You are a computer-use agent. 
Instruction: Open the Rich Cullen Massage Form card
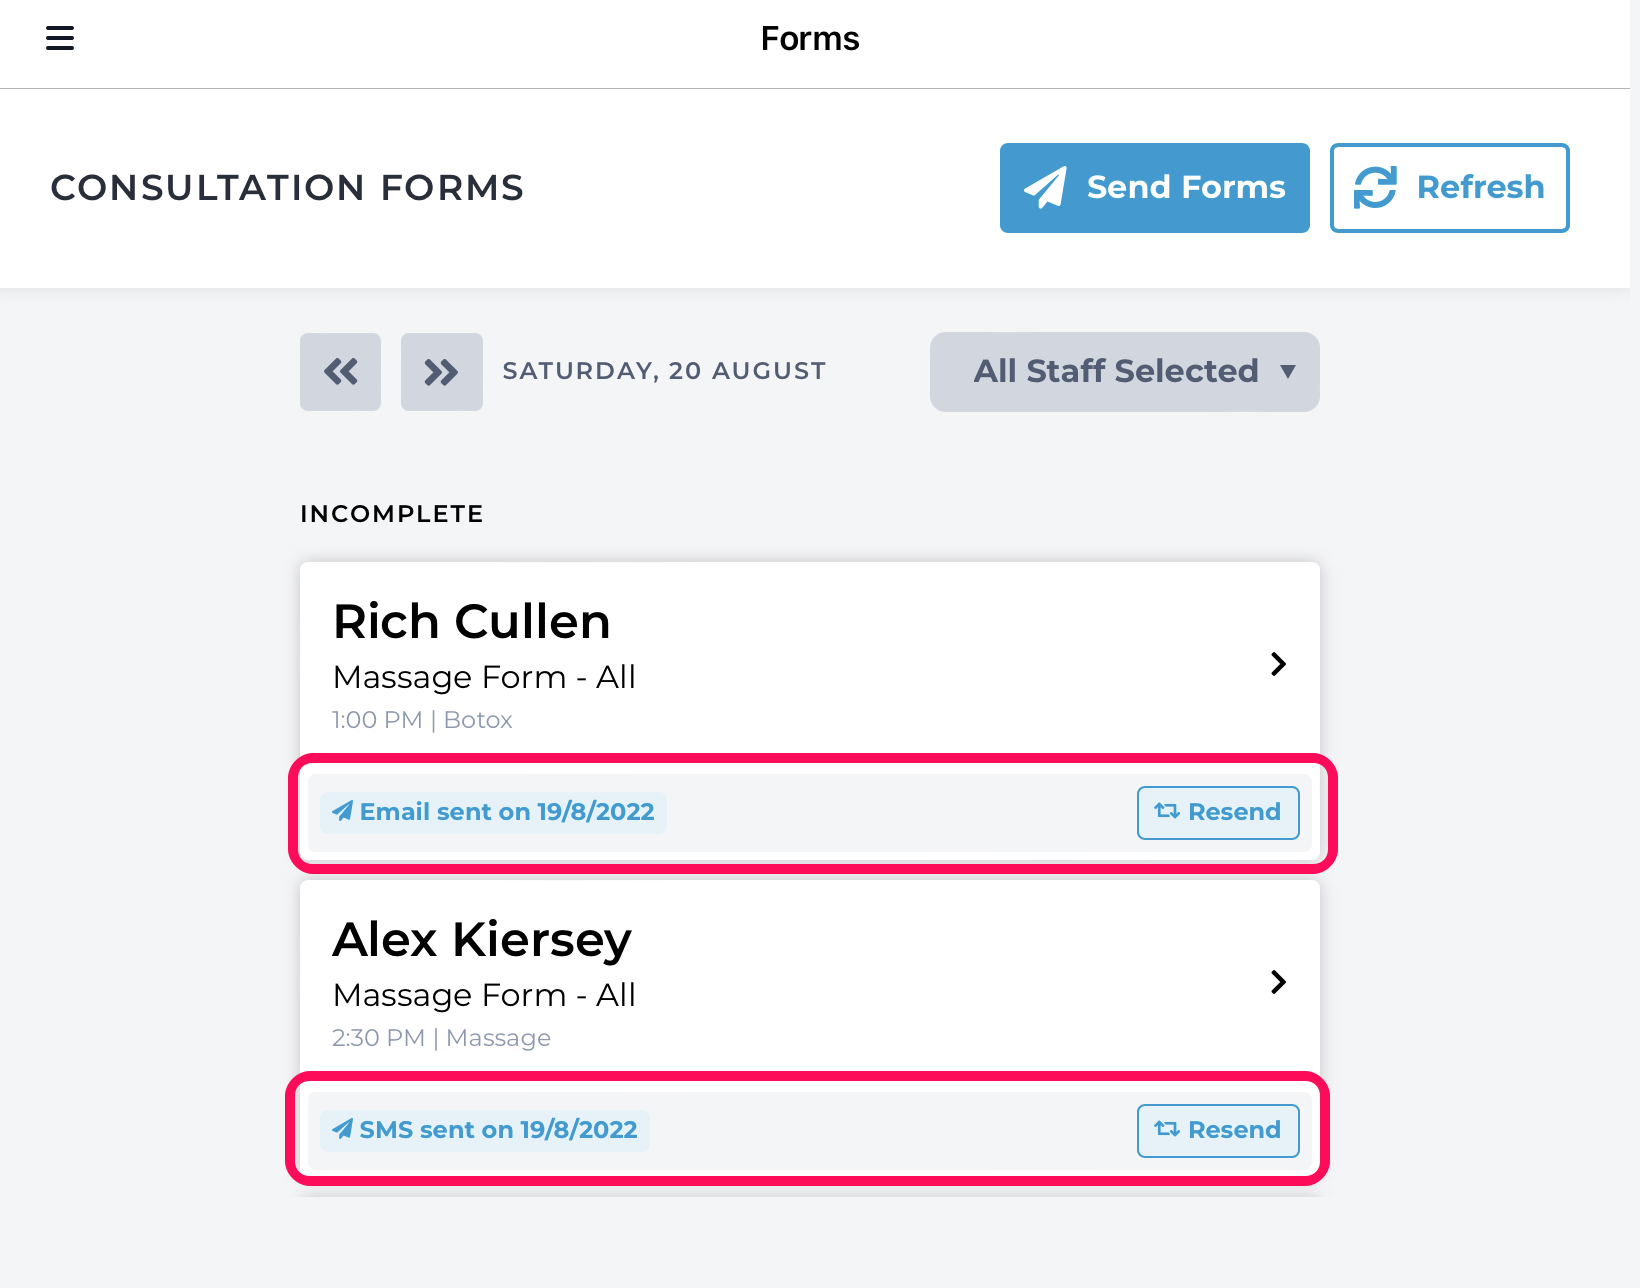coord(810,664)
